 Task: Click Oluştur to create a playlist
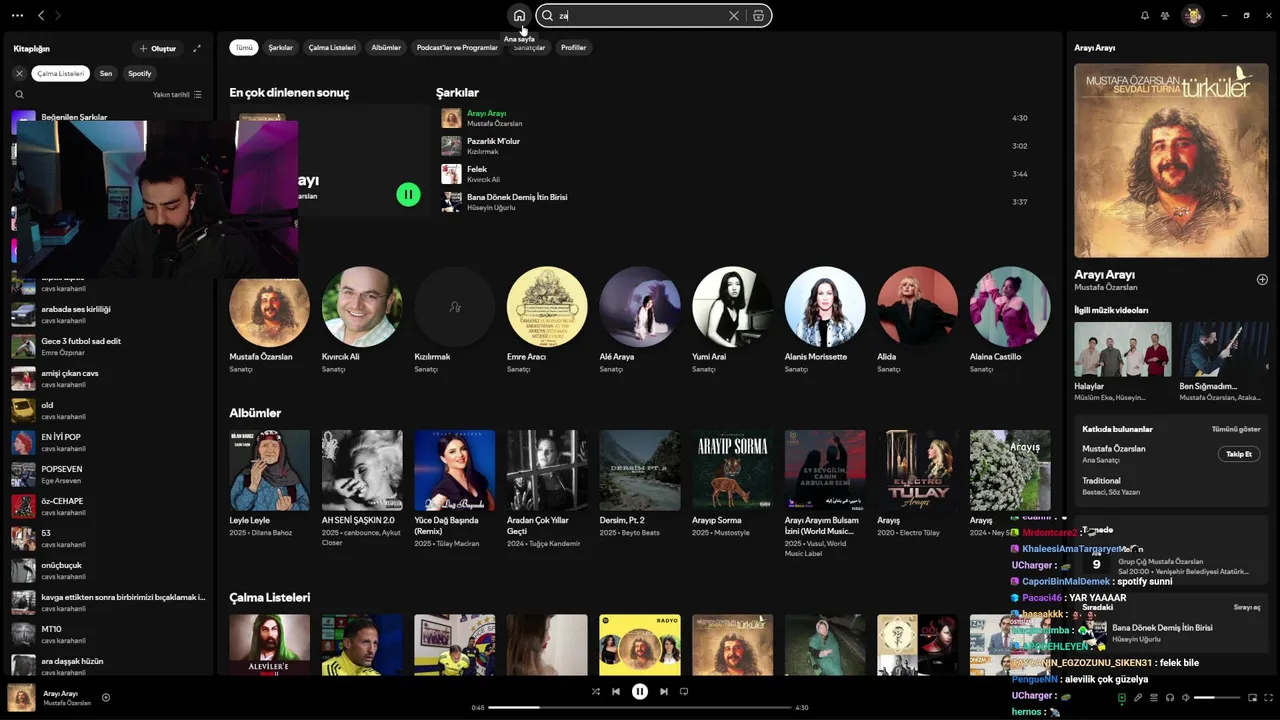coord(158,48)
